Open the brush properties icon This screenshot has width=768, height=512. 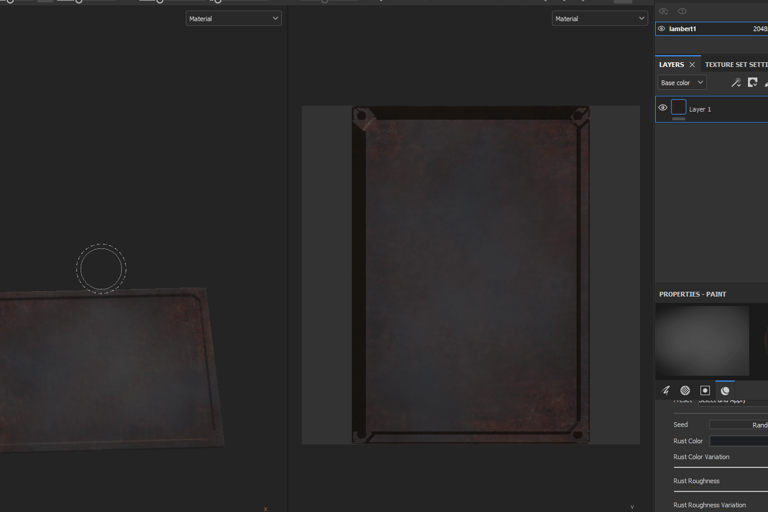pos(665,390)
